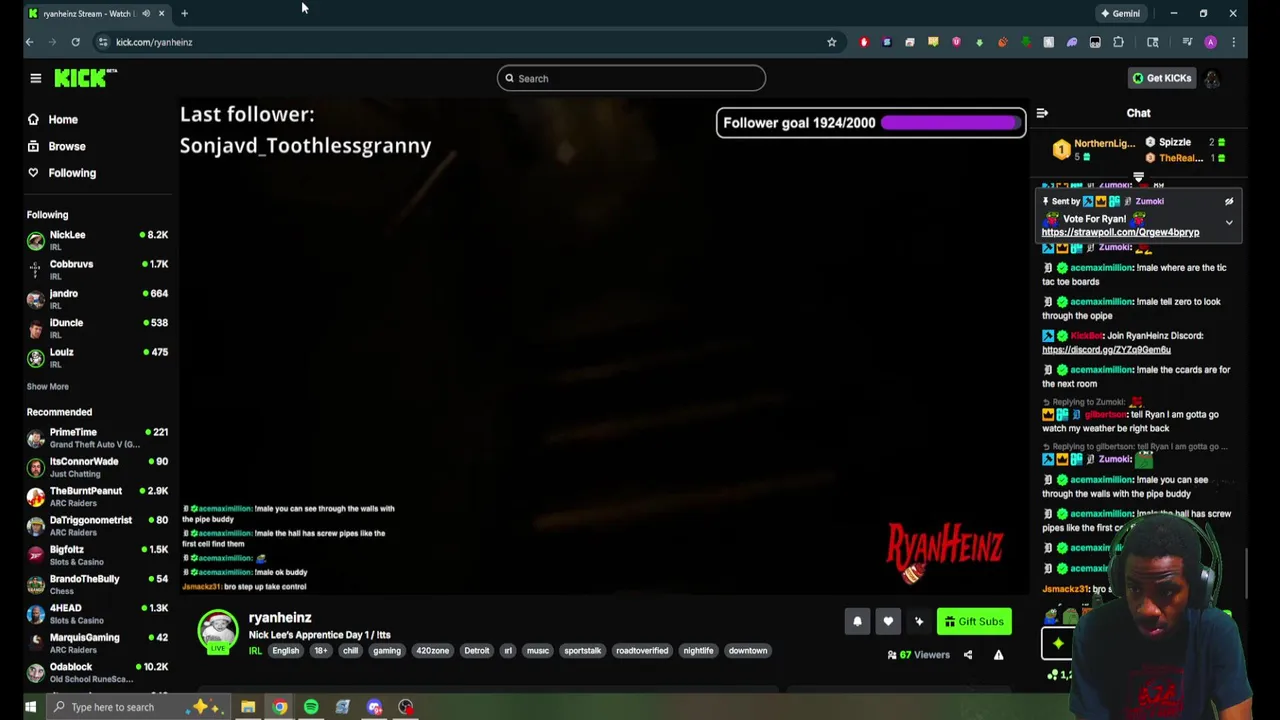Toggle the notification bell for ryanheinz
Image resolution: width=1280 pixels, height=720 pixels.
click(x=857, y=621)
